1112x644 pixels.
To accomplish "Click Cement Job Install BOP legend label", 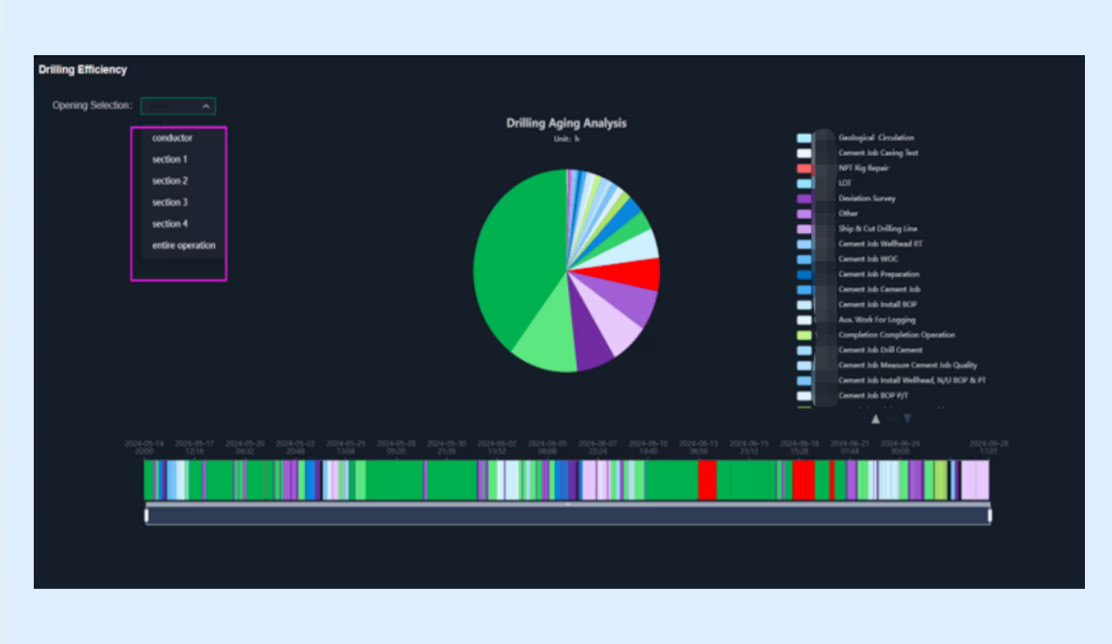I will click(x=877, y=304).
